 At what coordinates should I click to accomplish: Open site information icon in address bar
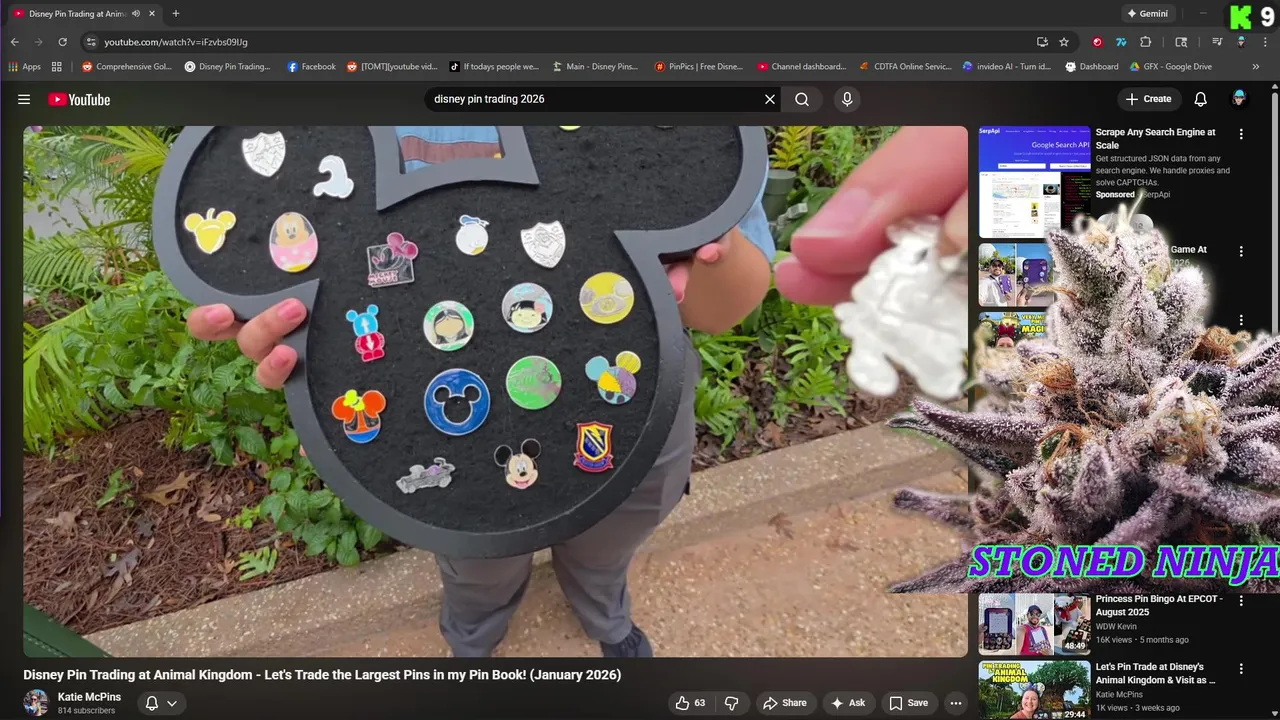pyautogui.click(x=91, y=42)
